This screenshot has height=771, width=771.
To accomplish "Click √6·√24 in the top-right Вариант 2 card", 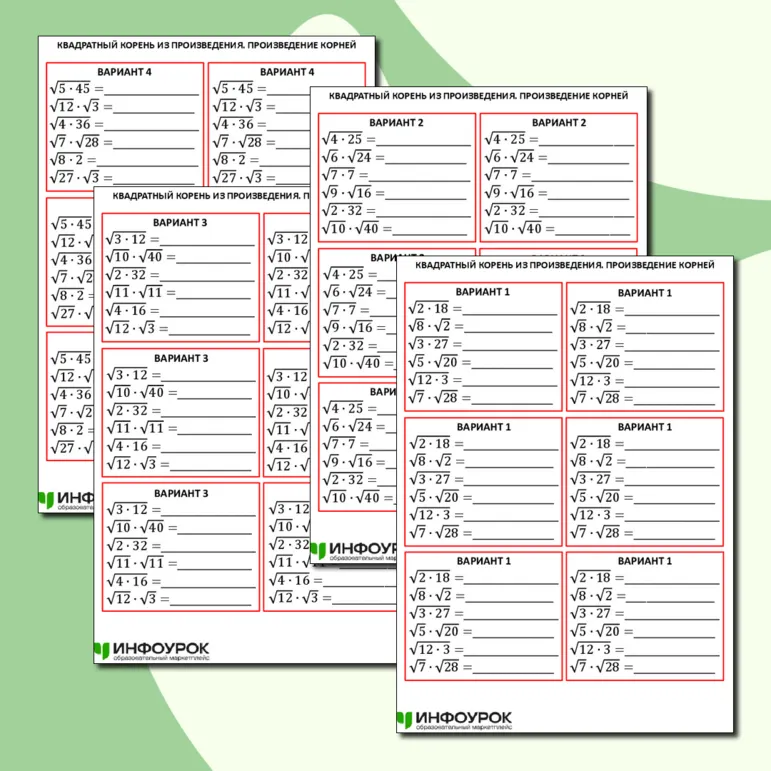I will click(x=509, y=157).
